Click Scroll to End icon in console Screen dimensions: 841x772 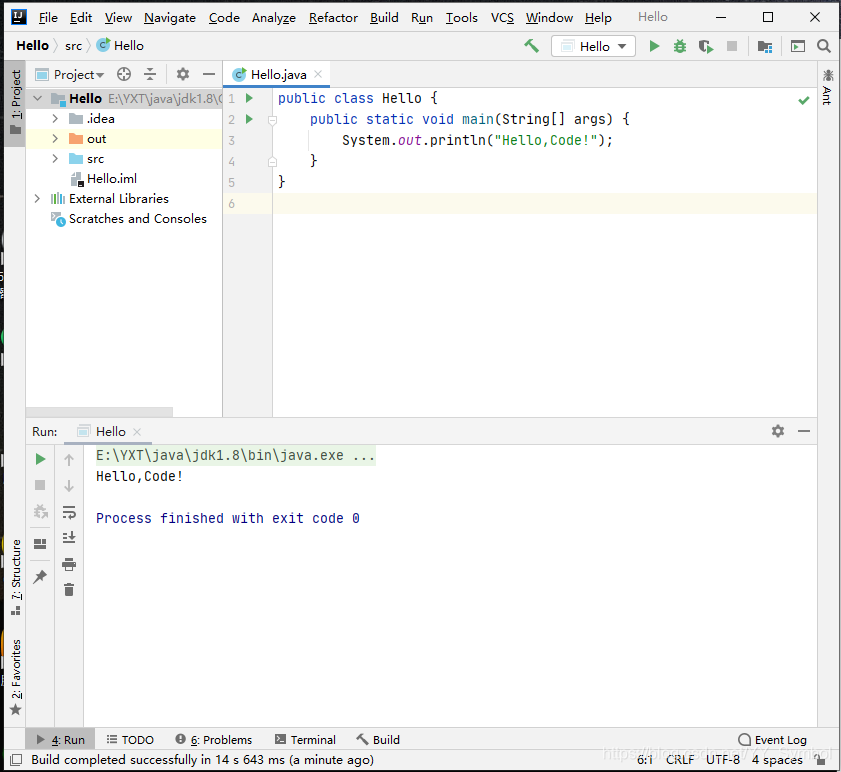(x=69, y=538)
